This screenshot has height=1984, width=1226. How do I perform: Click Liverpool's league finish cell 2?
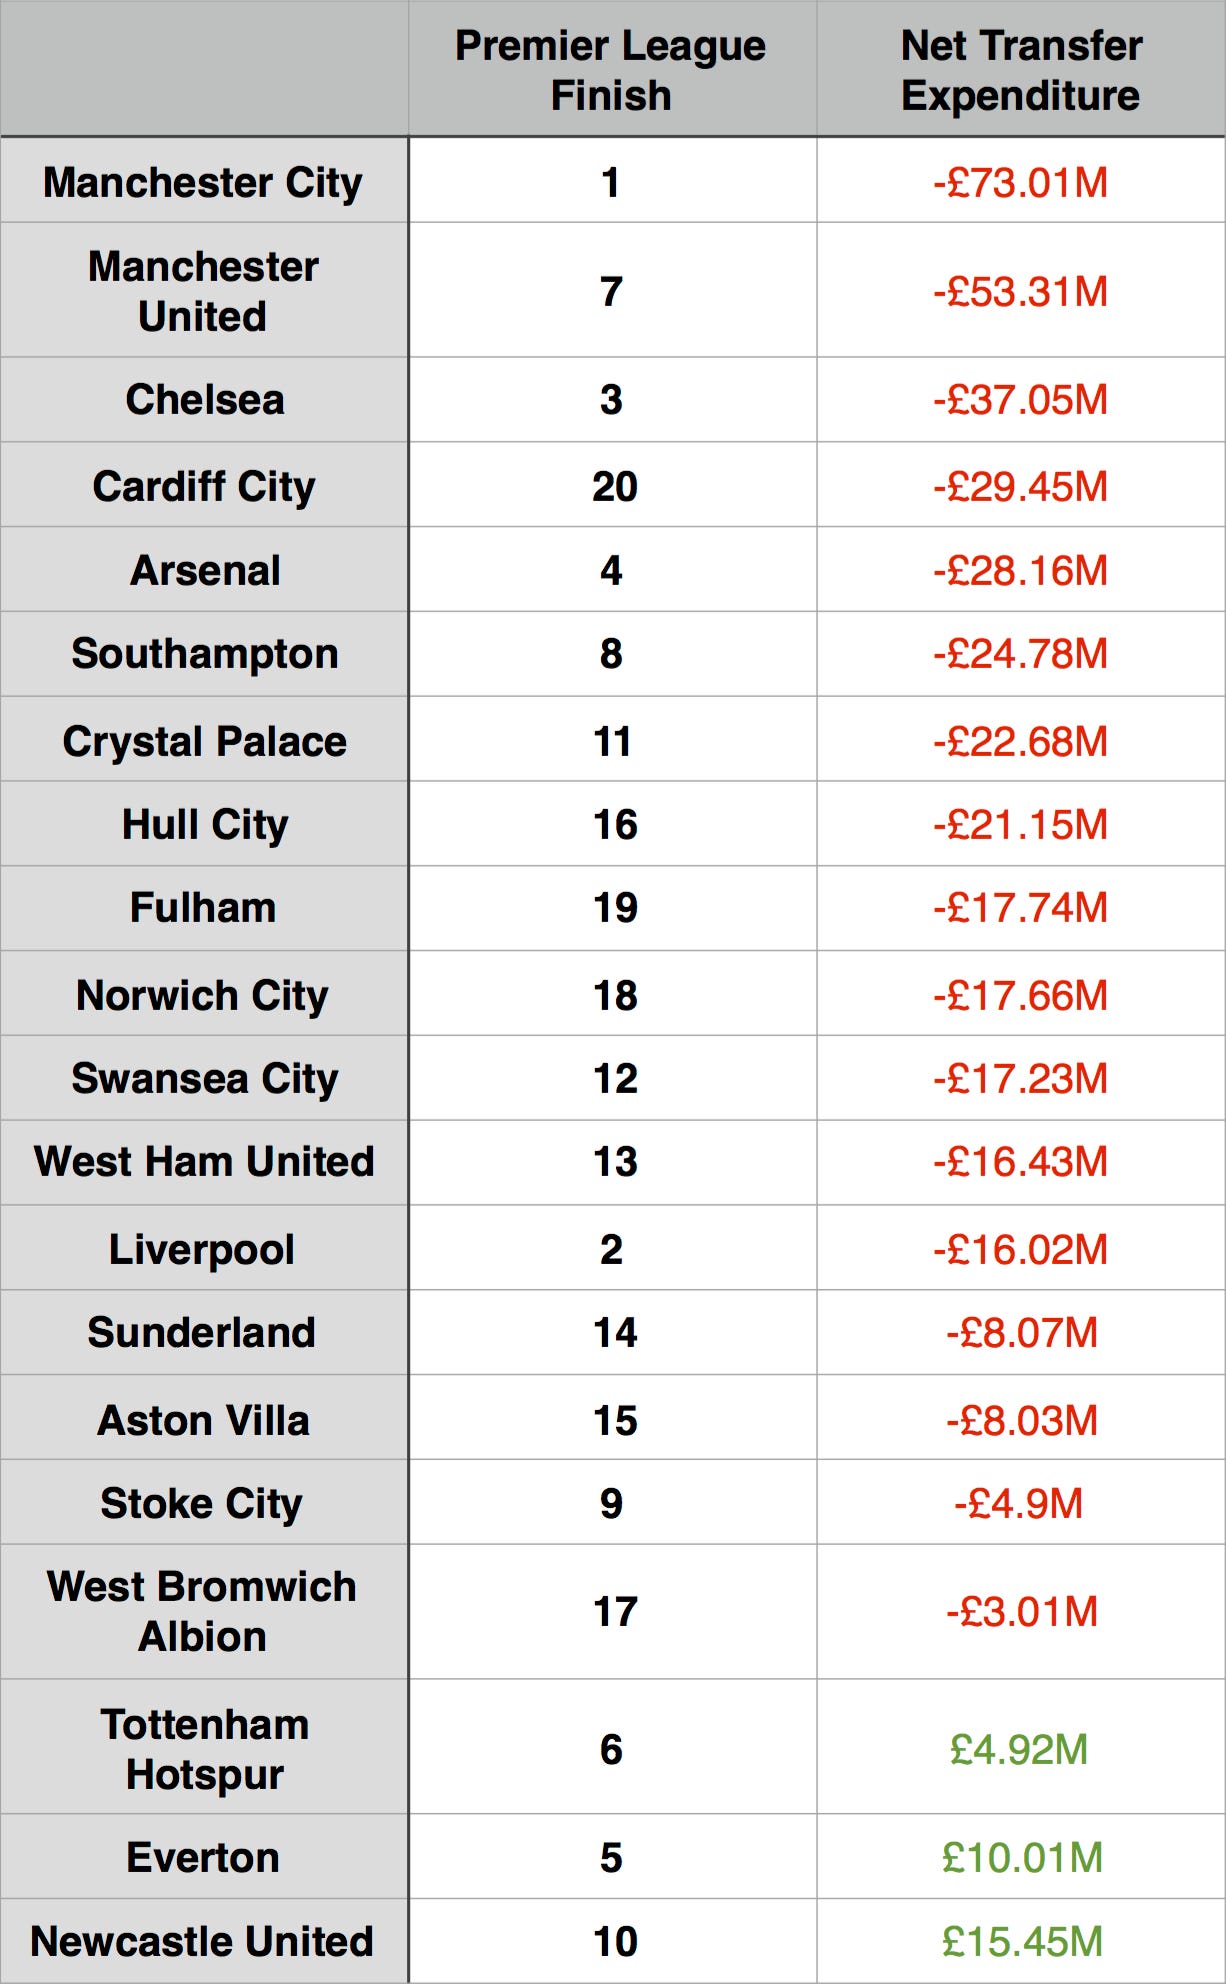coord(612,1248)
